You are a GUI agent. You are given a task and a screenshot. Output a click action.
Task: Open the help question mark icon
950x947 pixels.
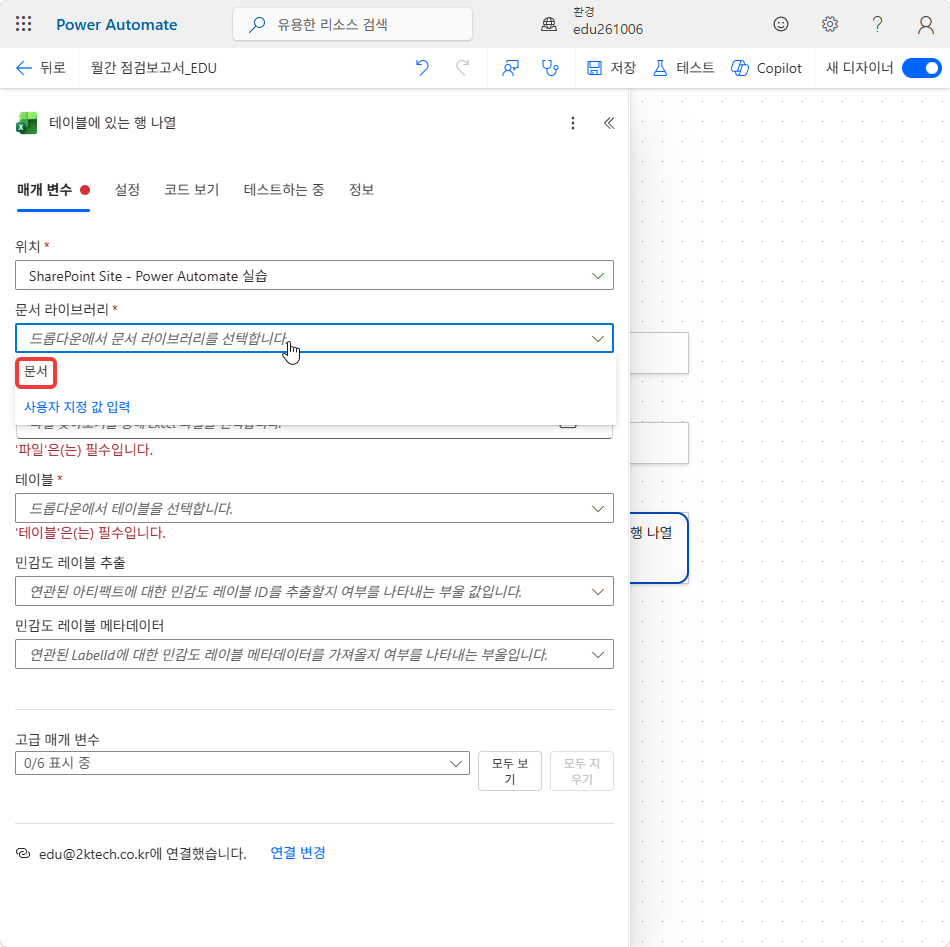[877, 24]
